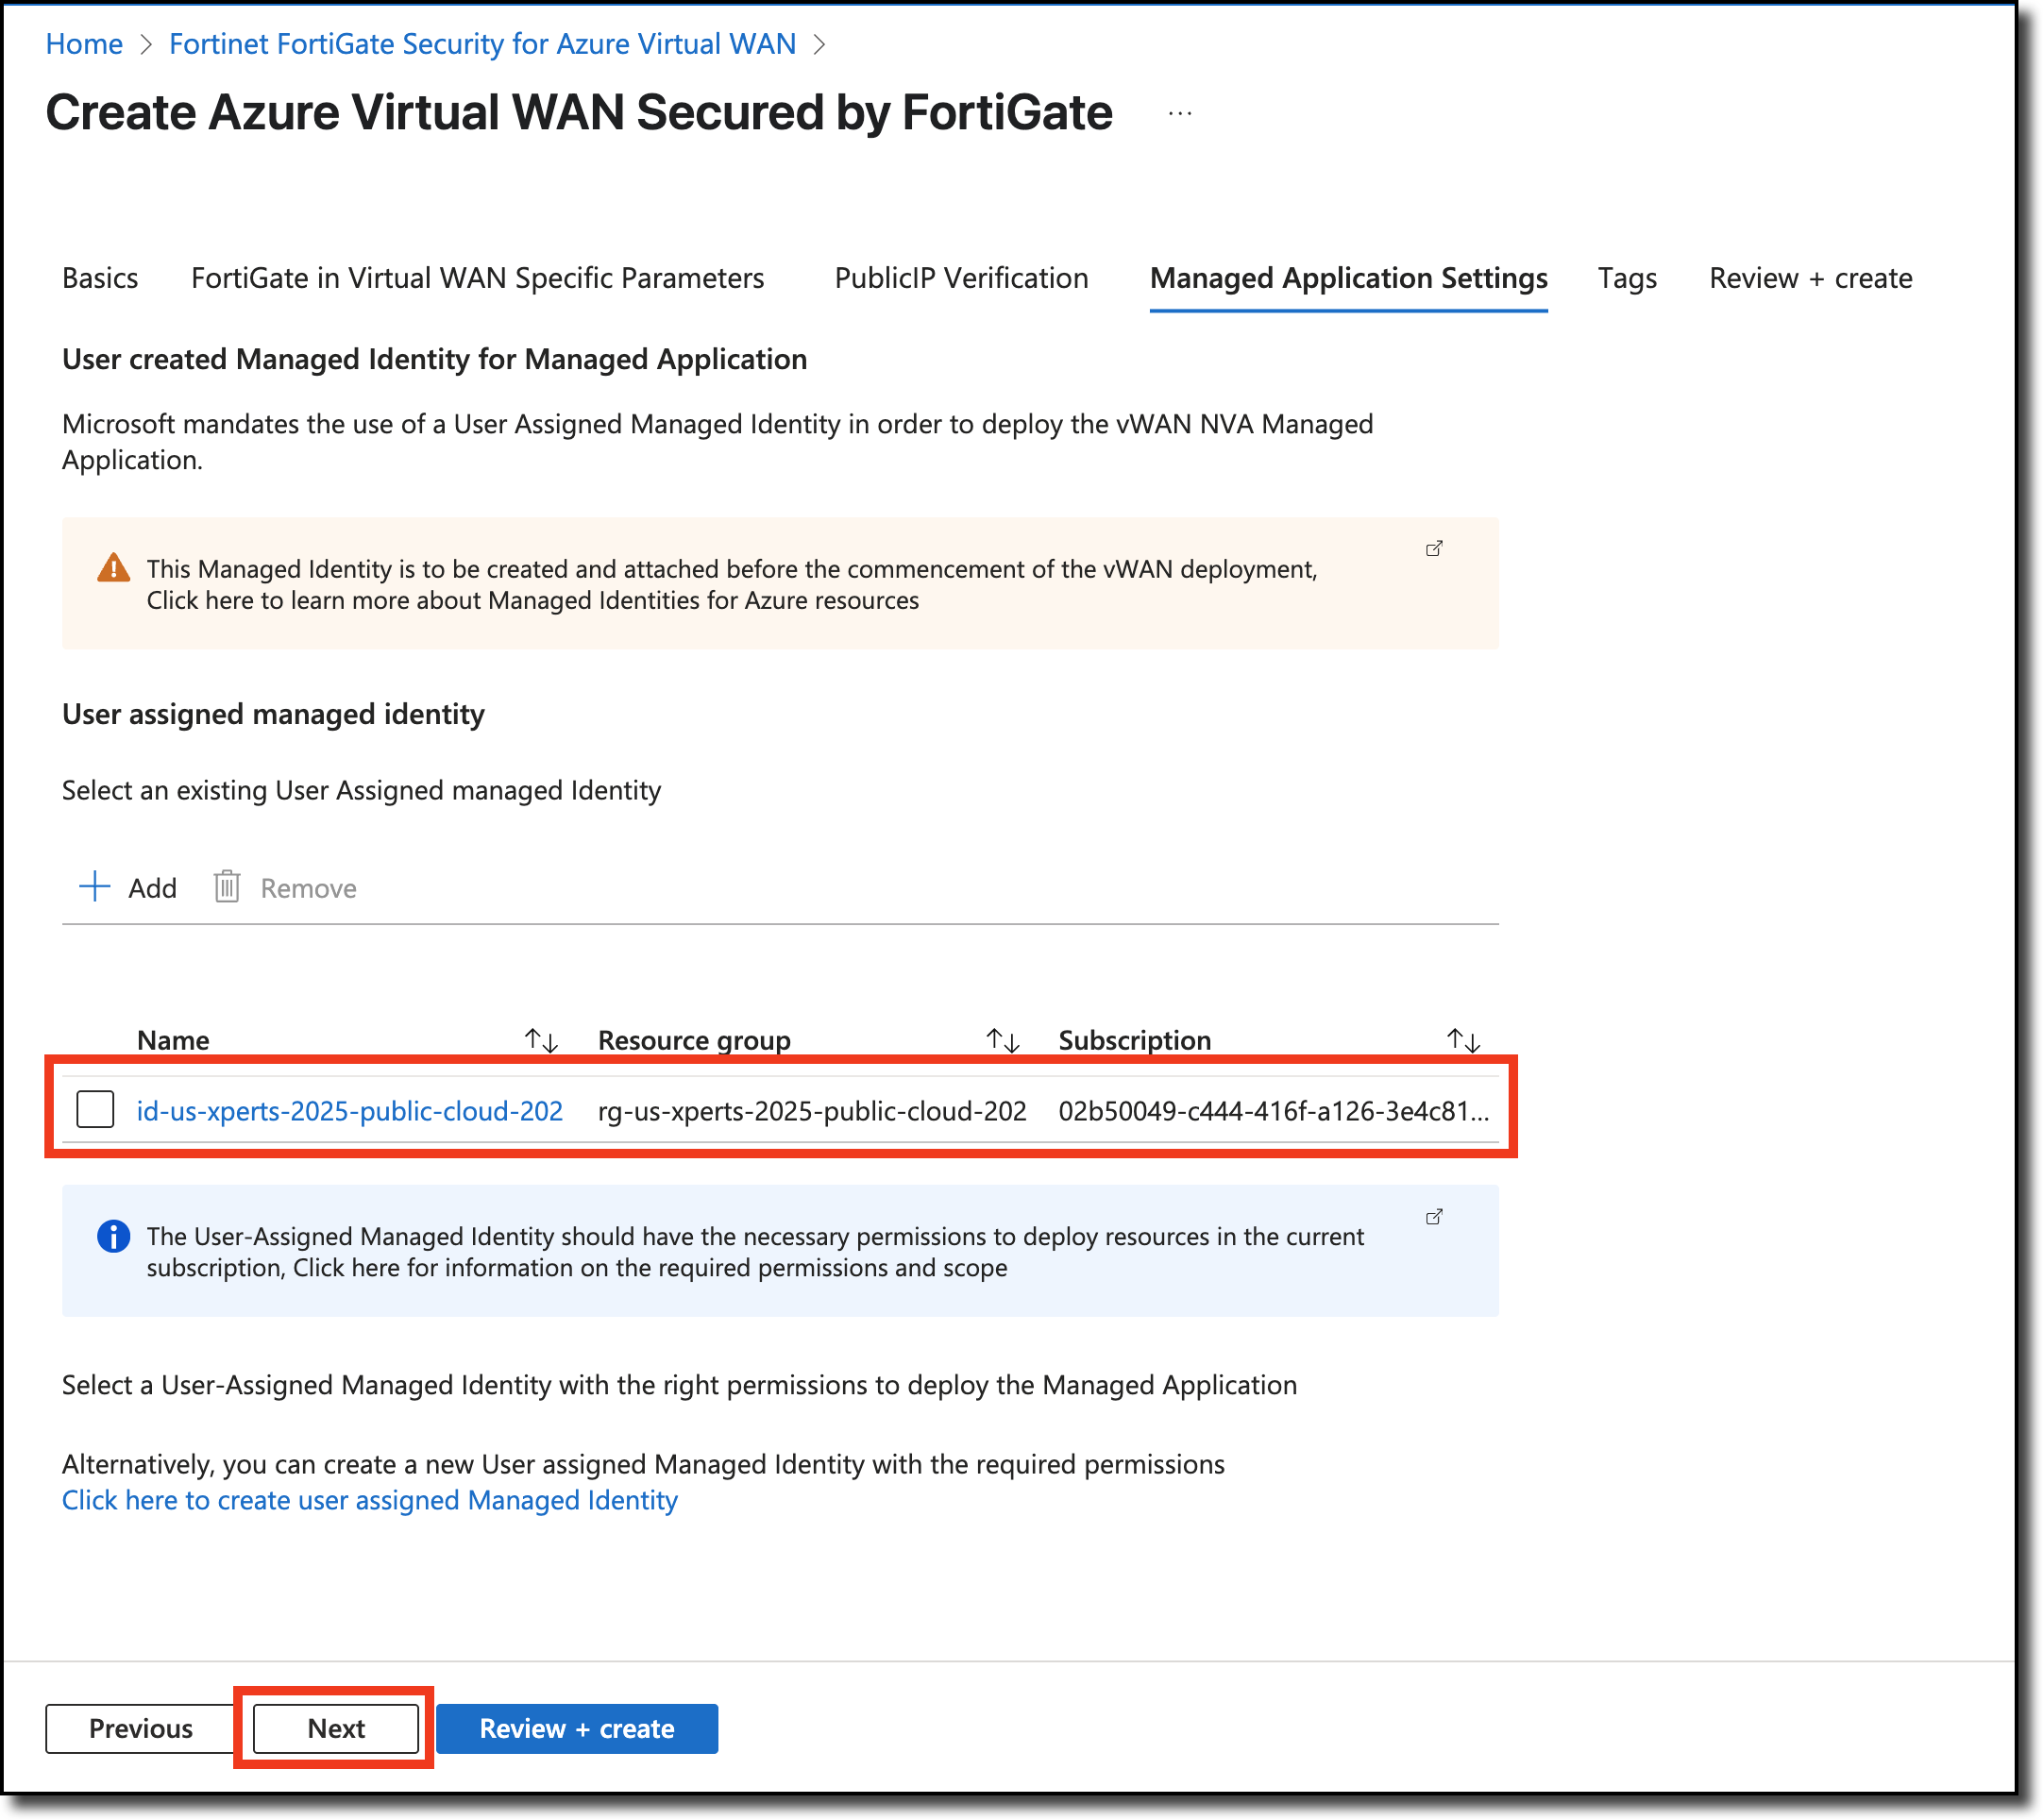Go back with the Previous button
This screenshot has height=1820, width=2043.
point(140,1728)
